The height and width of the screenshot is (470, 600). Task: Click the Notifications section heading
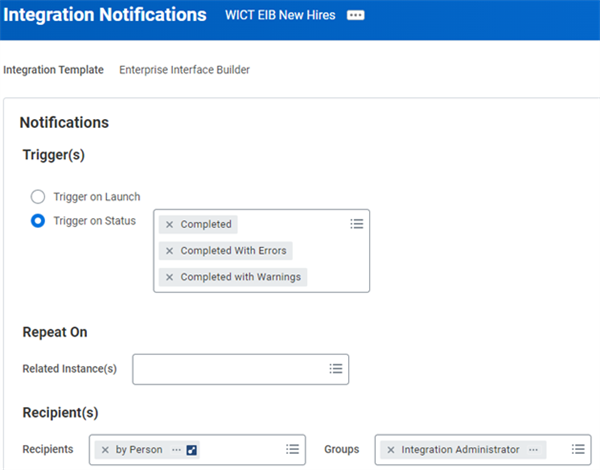[x=64, y=122]
